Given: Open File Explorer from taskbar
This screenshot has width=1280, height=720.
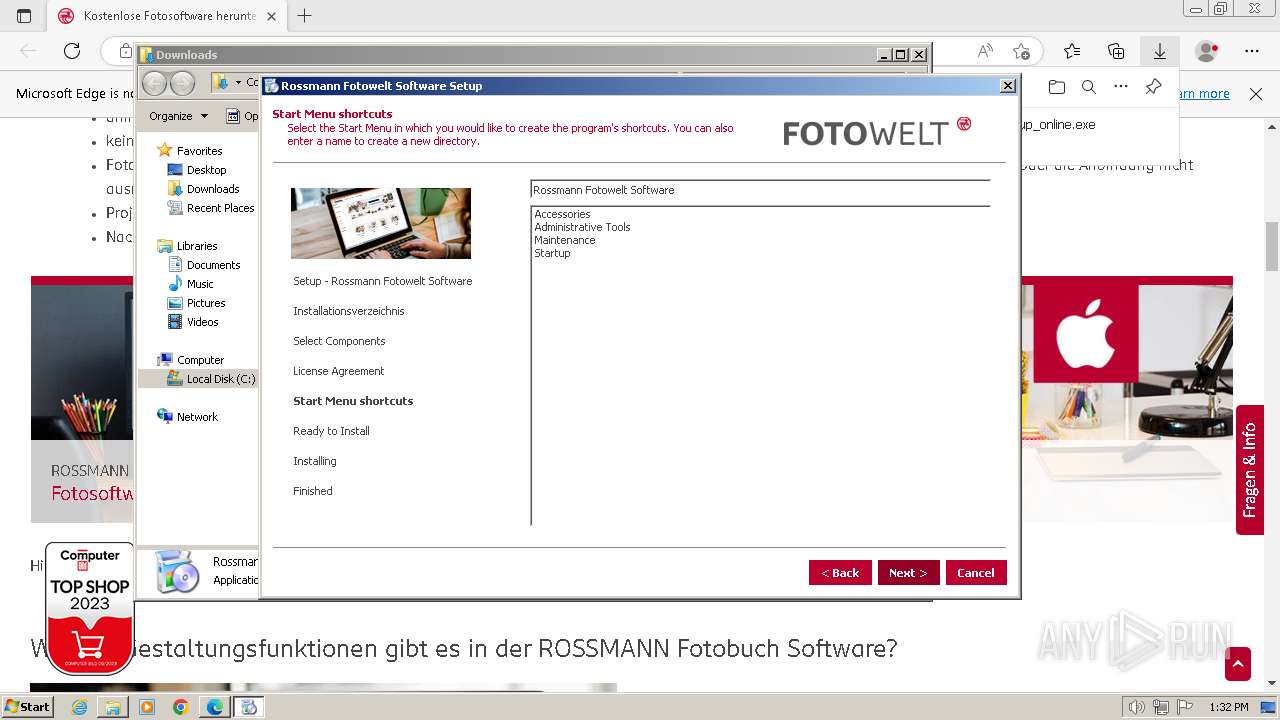Looking at the screenshot, I should [113, 707].
